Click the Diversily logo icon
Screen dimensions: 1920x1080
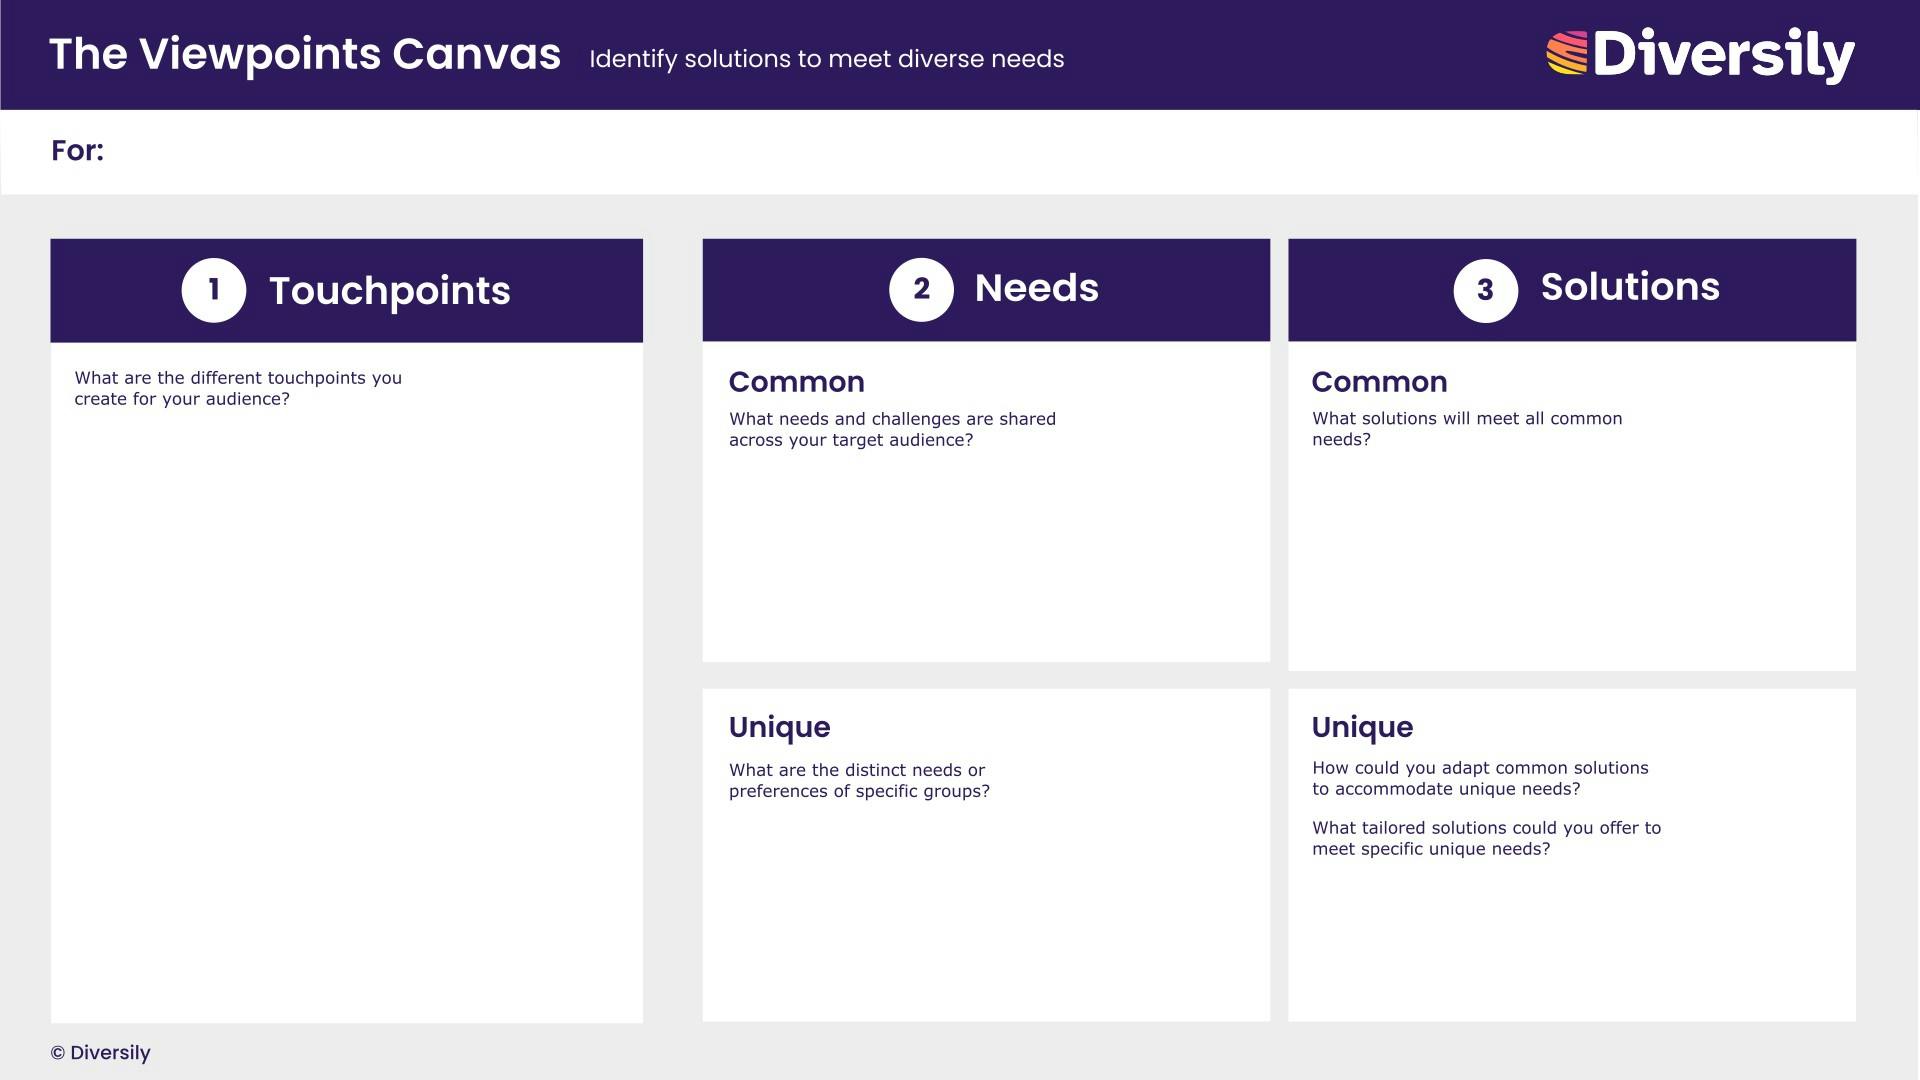1566,53
